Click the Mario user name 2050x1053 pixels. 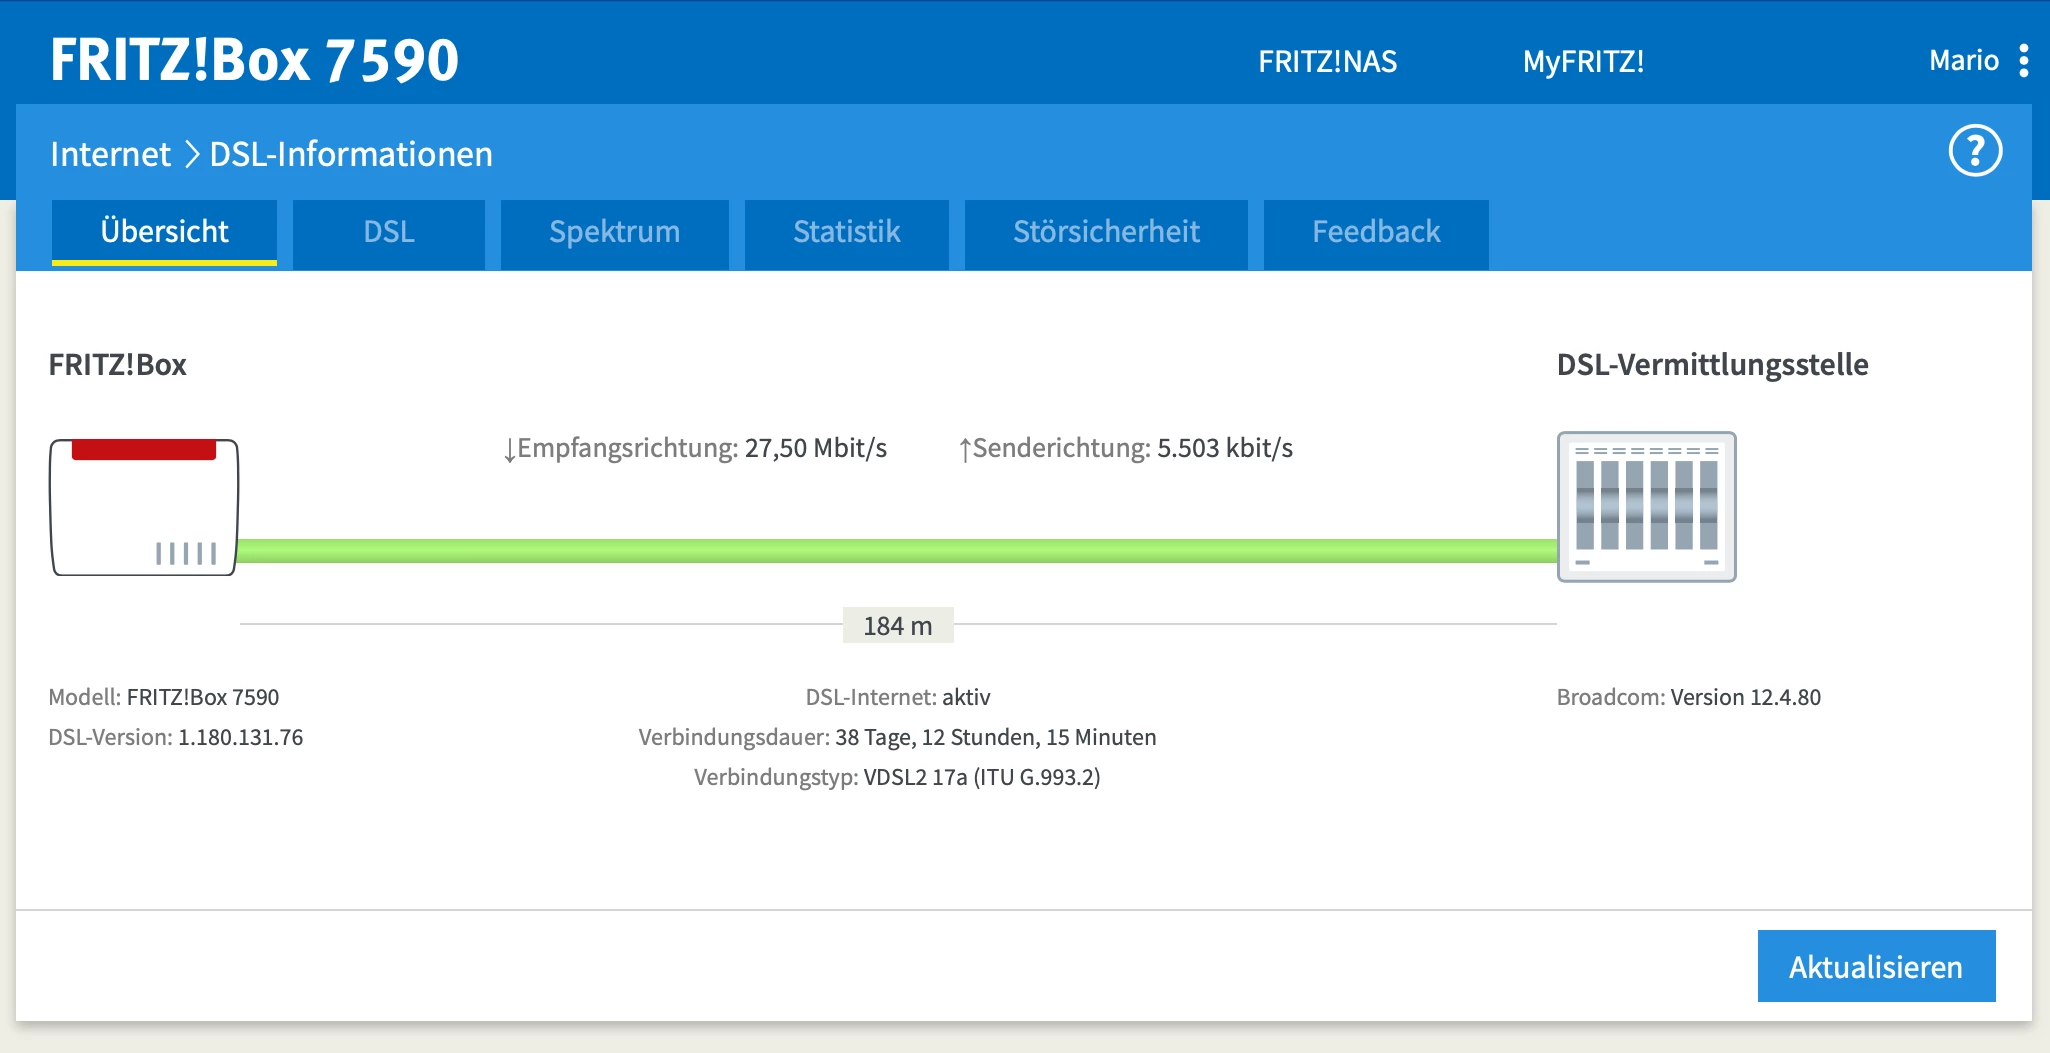(x=1963, y=60)
